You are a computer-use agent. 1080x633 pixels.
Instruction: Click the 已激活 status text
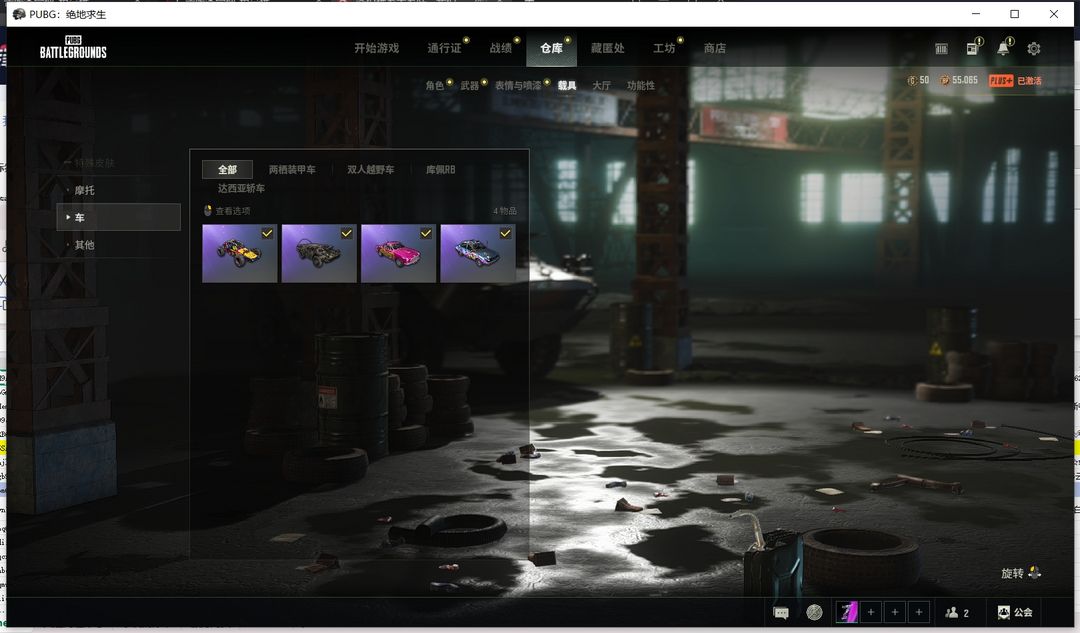(1029, 81)
